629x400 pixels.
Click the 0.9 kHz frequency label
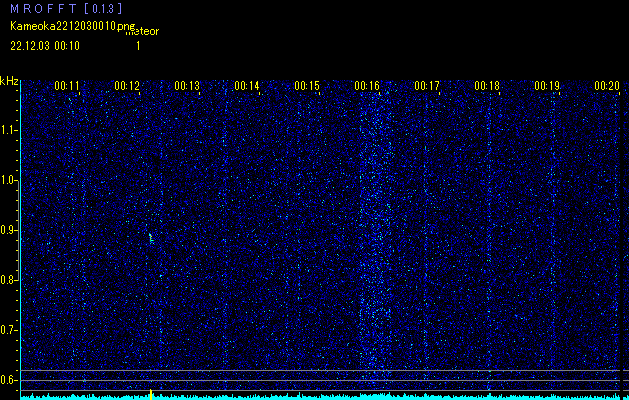[8, 230]
